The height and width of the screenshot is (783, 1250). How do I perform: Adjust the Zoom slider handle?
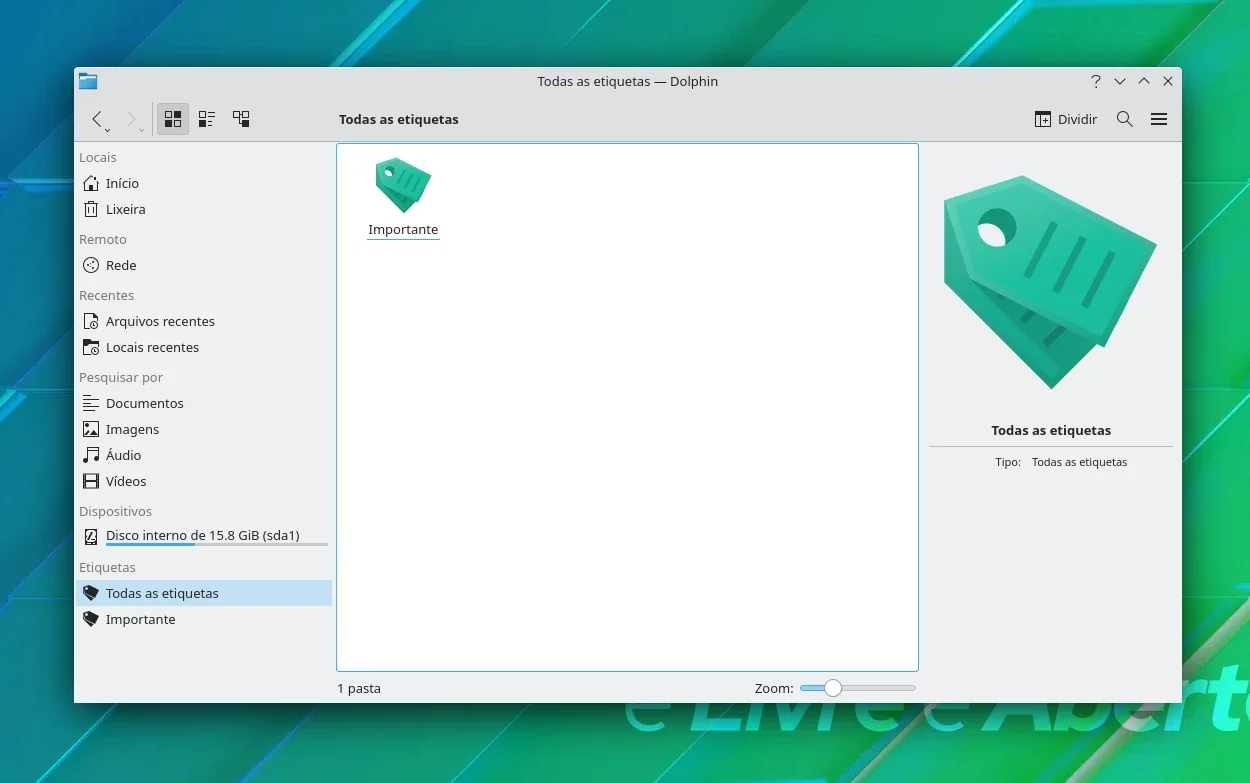[x=832, y=688]
